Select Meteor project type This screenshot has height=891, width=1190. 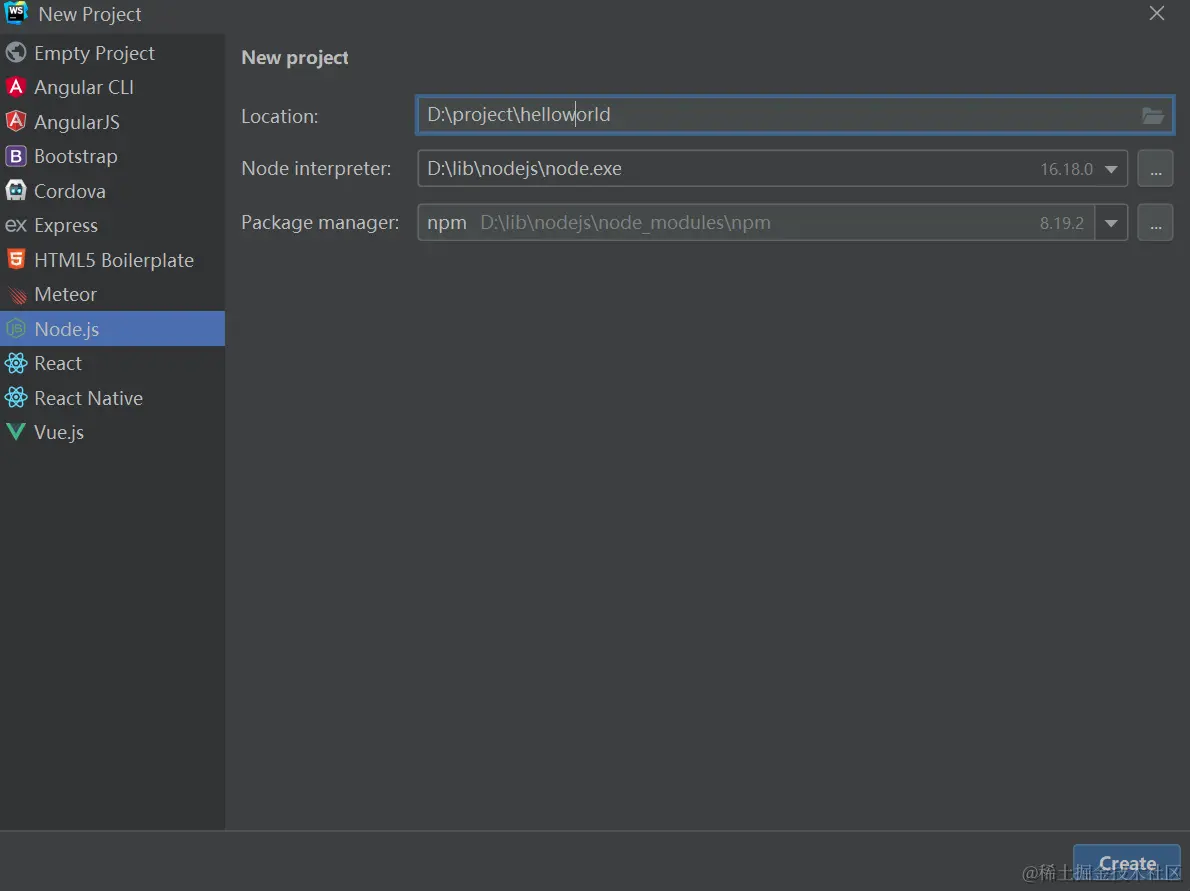click(112, 294)
